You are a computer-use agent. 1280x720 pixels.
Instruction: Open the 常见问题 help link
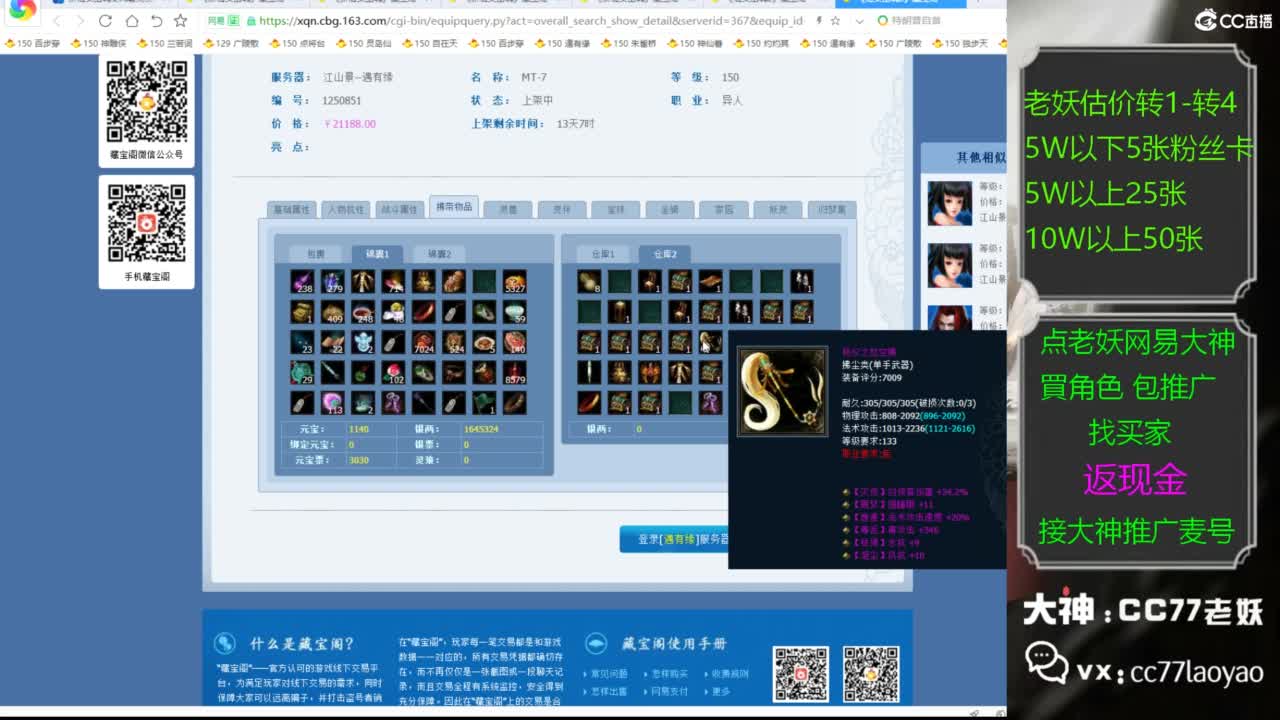click(x=609, y=674)
